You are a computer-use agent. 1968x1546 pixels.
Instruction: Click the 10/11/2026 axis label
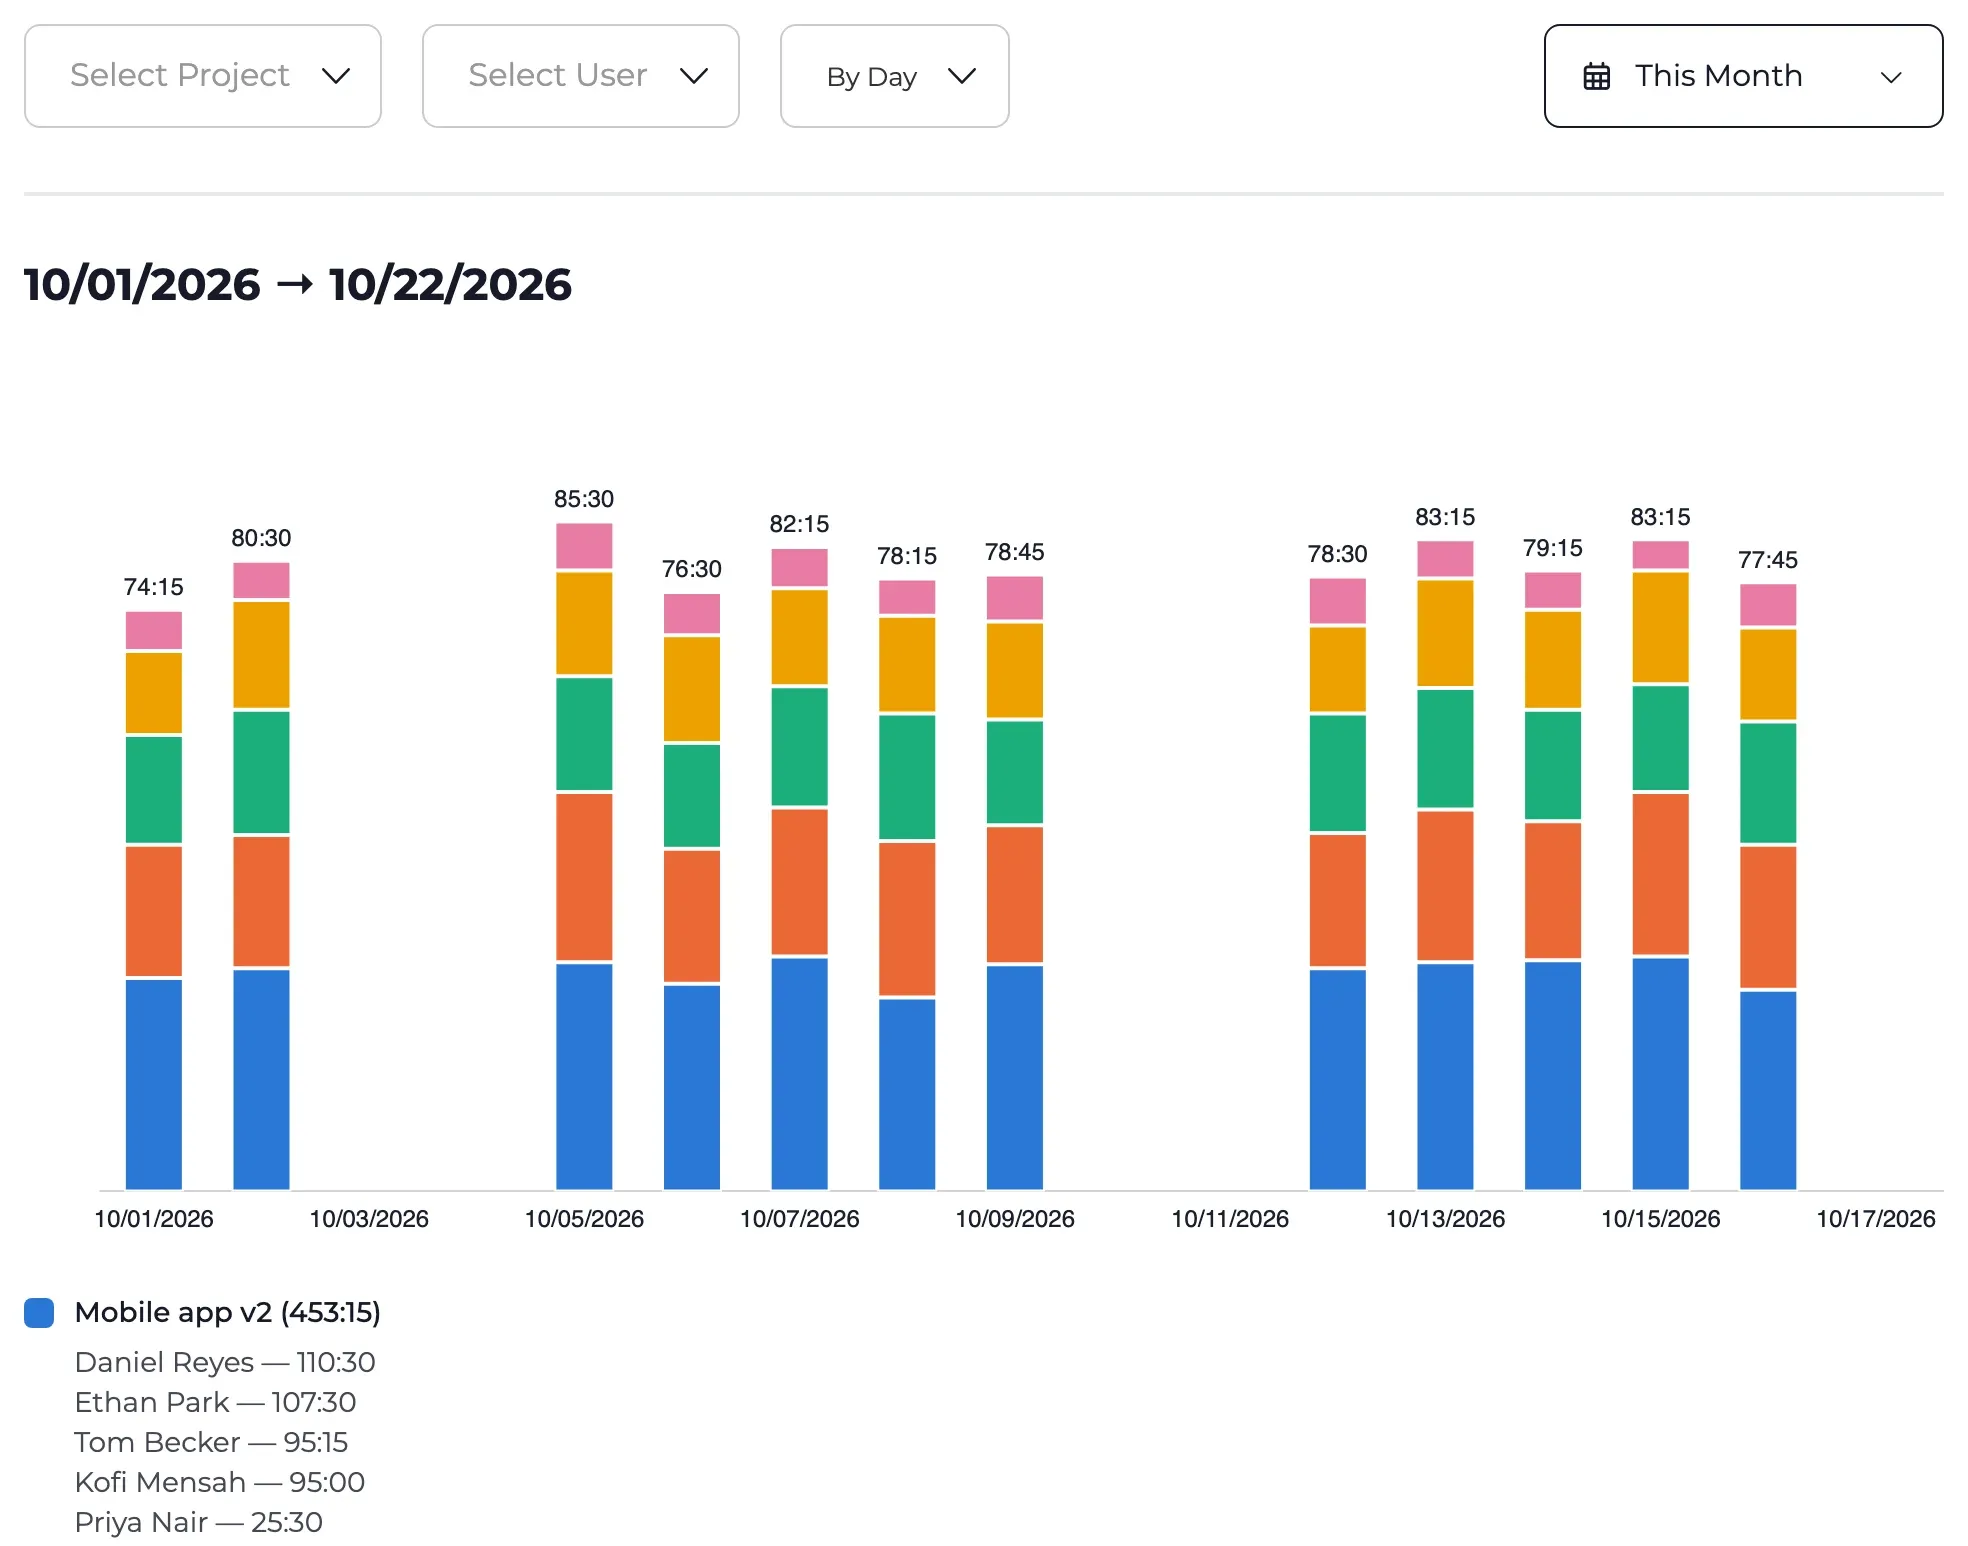(1230, 1219)
